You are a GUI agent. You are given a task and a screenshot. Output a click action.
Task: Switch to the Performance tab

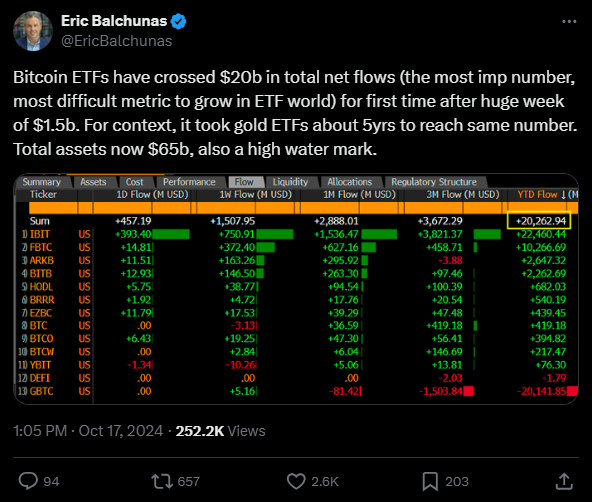pyautogui.click(x=189, y=182)
